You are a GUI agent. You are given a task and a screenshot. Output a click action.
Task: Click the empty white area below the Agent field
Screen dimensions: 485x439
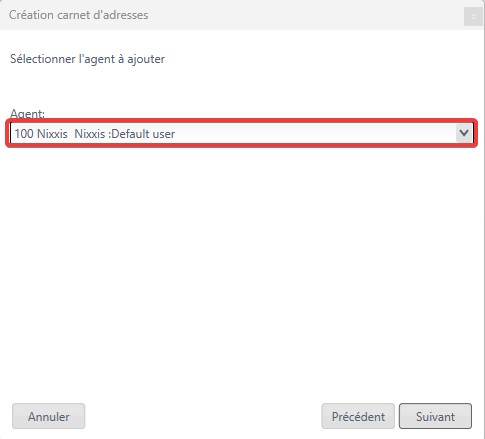tap(242, 267)
